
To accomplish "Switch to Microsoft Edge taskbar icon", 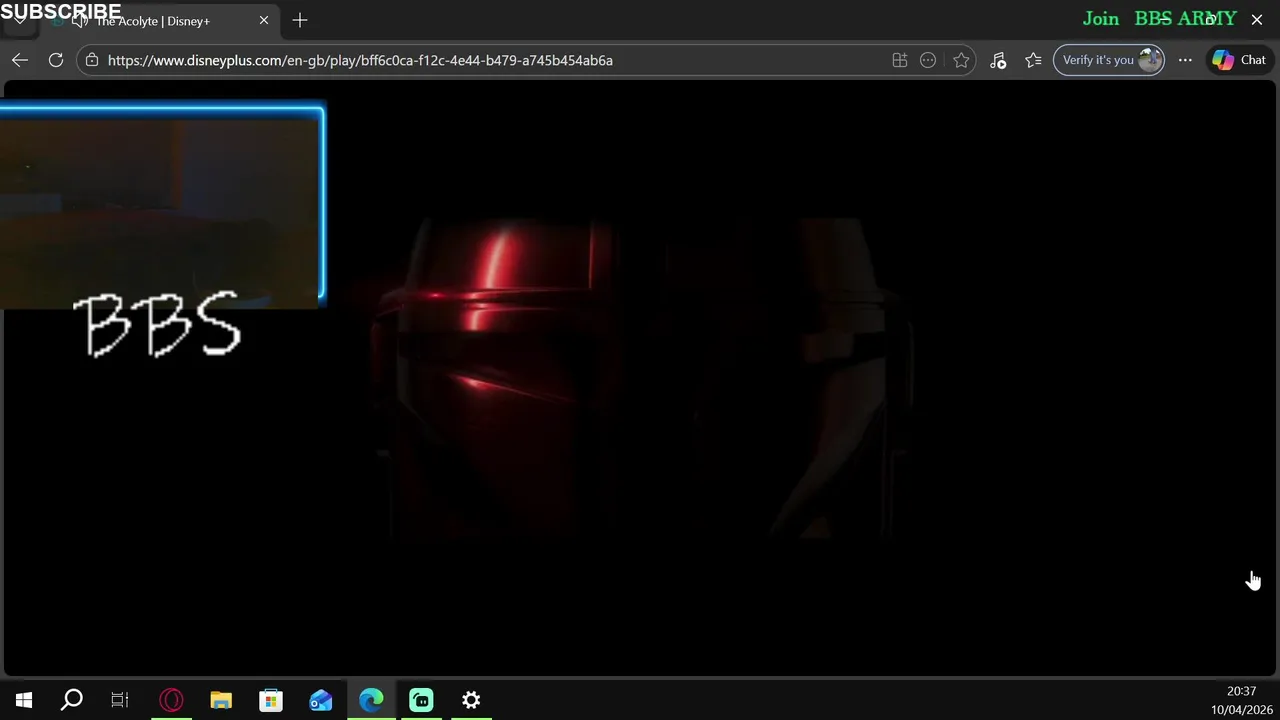I will point(371,700).
